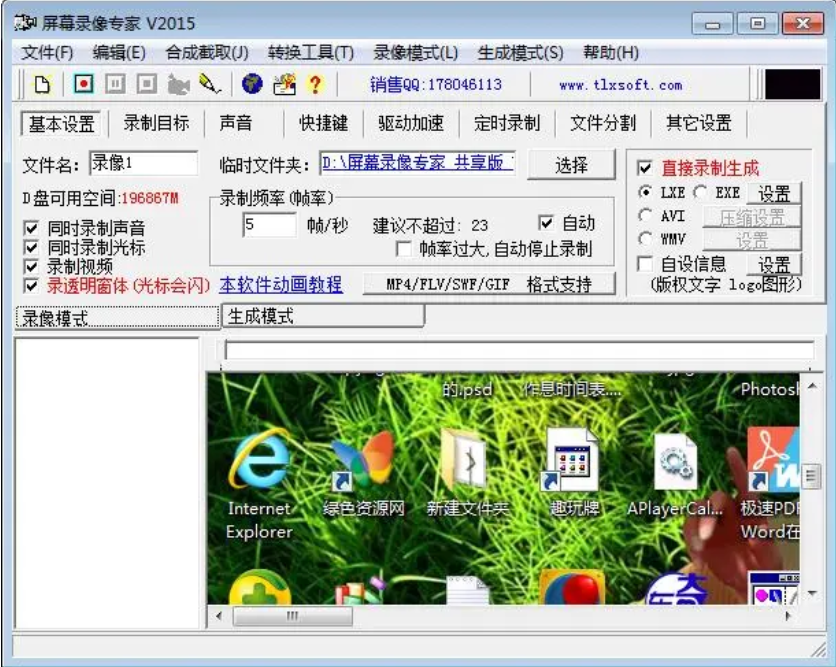836x667 pixels.
Task: Click the registration card toolbar icon
Action: click(x=285, y=84)
